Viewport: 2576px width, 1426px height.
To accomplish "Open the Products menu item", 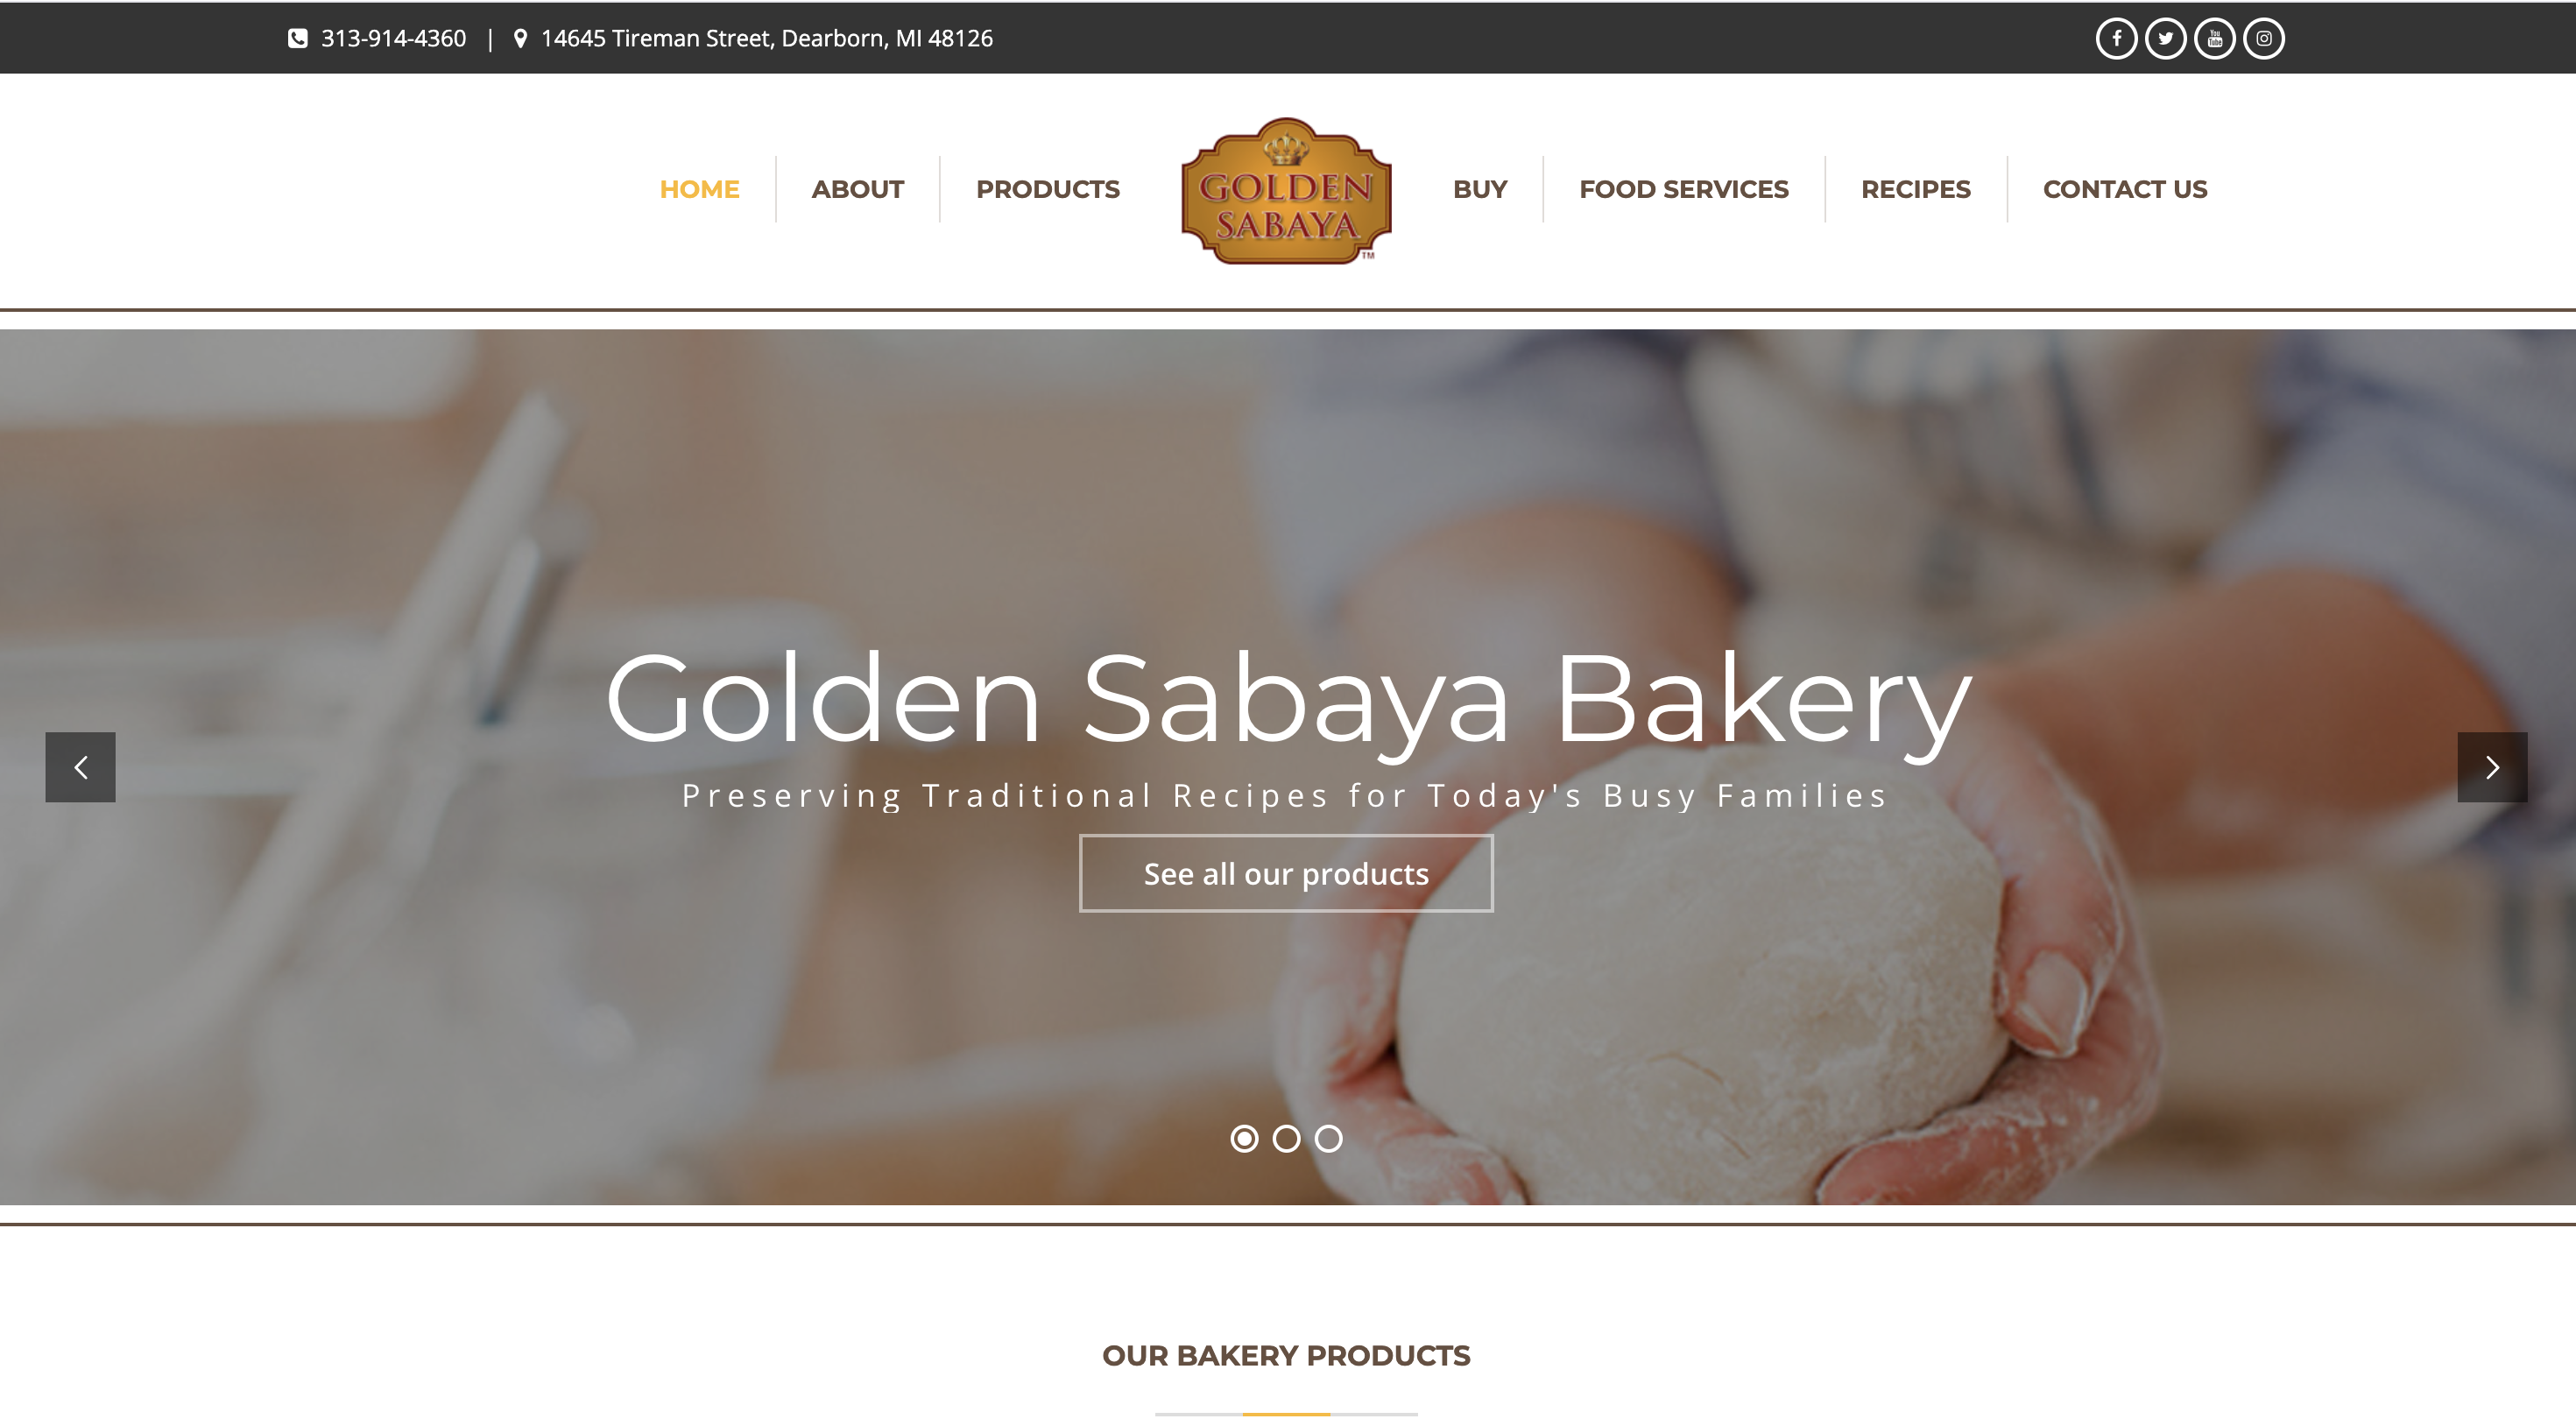I will point(1047,189).
